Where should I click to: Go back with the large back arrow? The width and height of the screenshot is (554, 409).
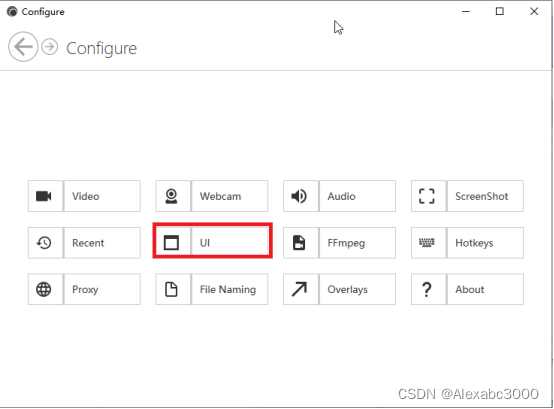[x=23, y=47]
